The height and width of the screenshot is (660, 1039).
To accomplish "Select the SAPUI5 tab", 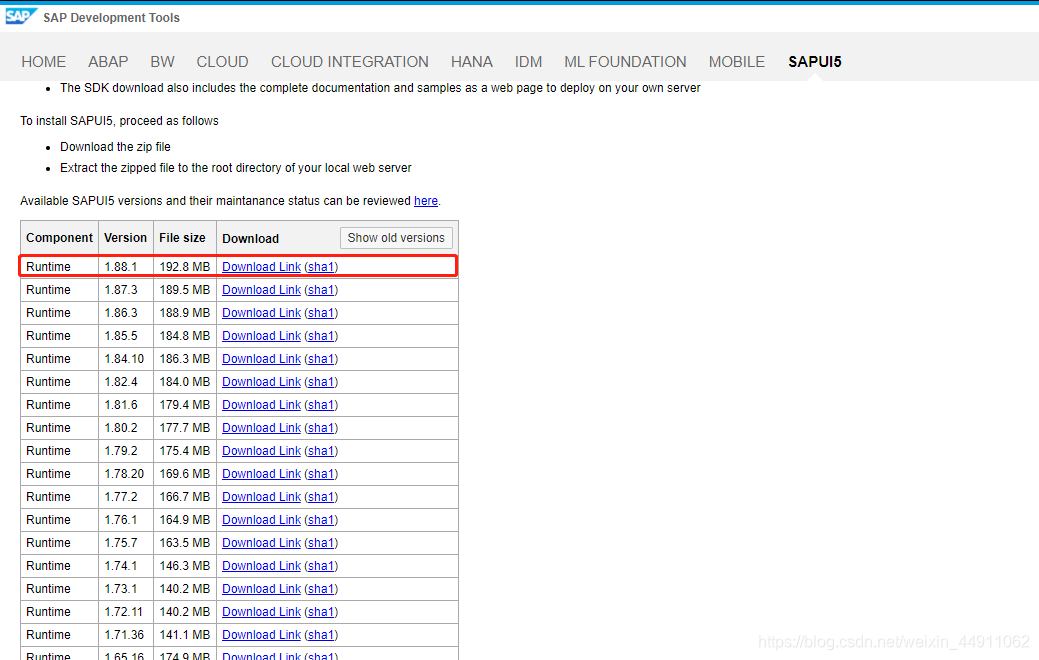I will pyautogui.click(x=815, y=62).
